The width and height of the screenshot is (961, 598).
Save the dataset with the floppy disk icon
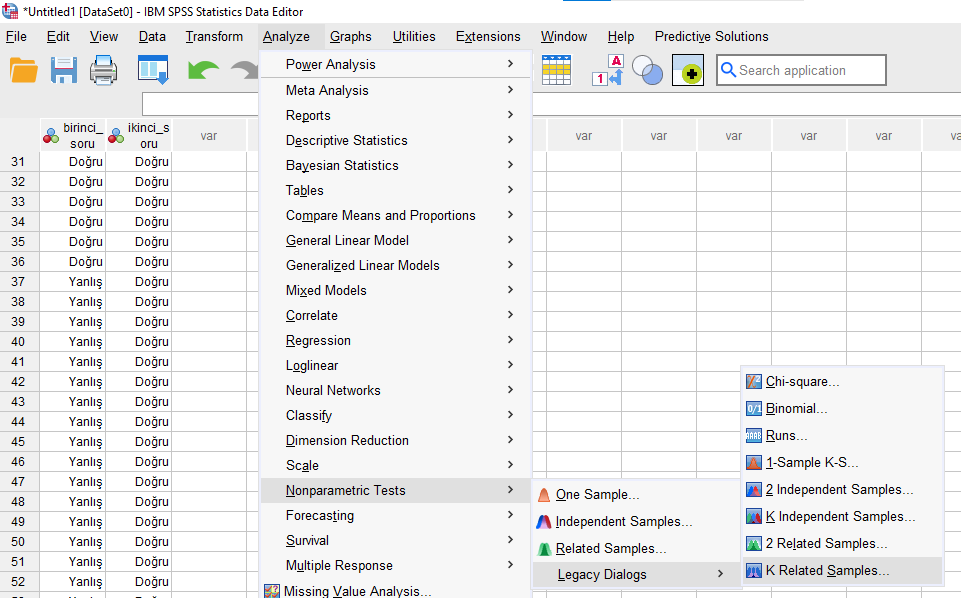[64, 71]
